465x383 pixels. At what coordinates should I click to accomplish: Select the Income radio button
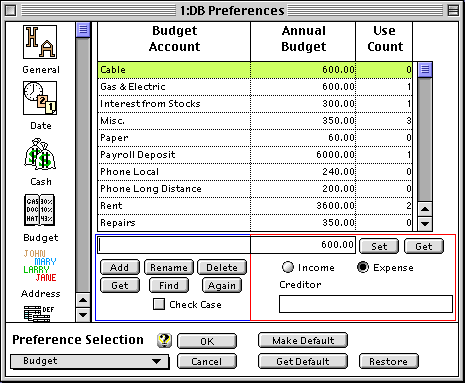tap(288, 267)
